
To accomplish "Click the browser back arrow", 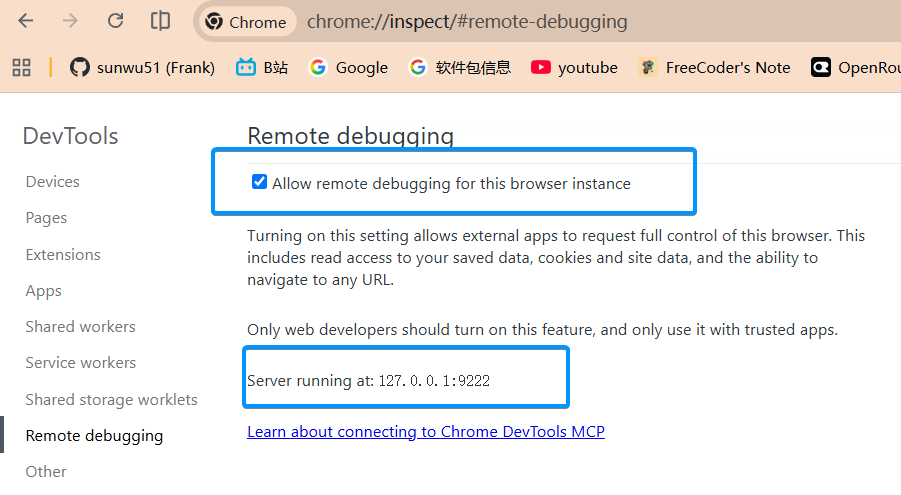I will (x=26, y=21).
